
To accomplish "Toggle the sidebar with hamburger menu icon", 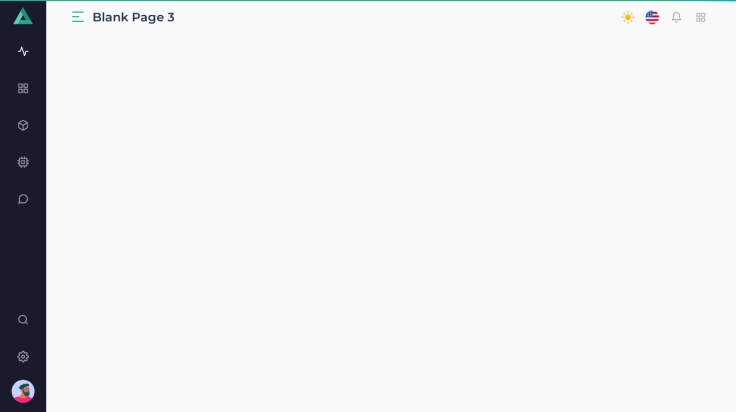I will tap(78, 17).
